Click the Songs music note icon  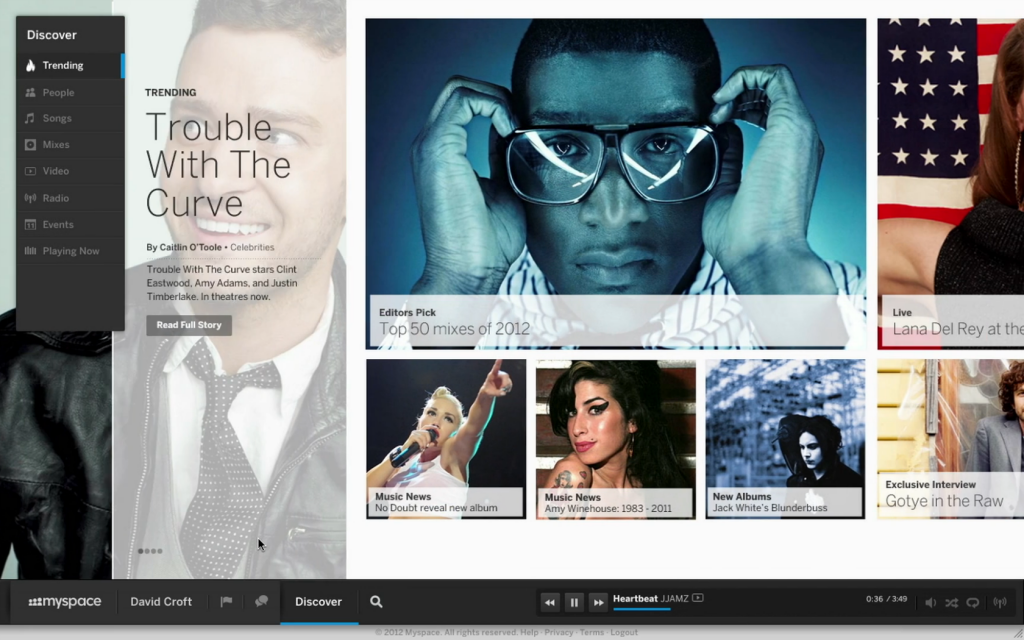coord(30,118)
